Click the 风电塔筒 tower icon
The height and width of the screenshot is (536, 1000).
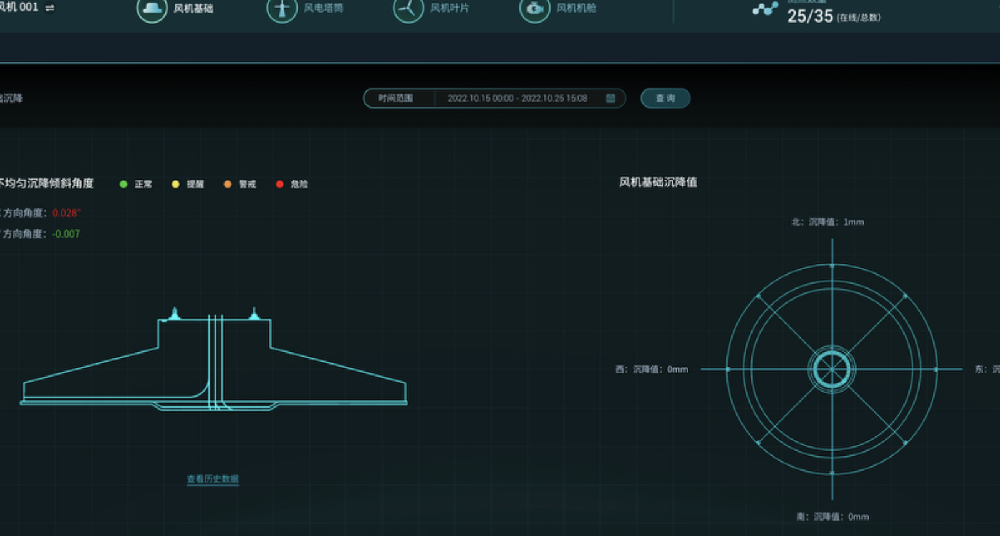pyautogui.click(x=282, y=9)
